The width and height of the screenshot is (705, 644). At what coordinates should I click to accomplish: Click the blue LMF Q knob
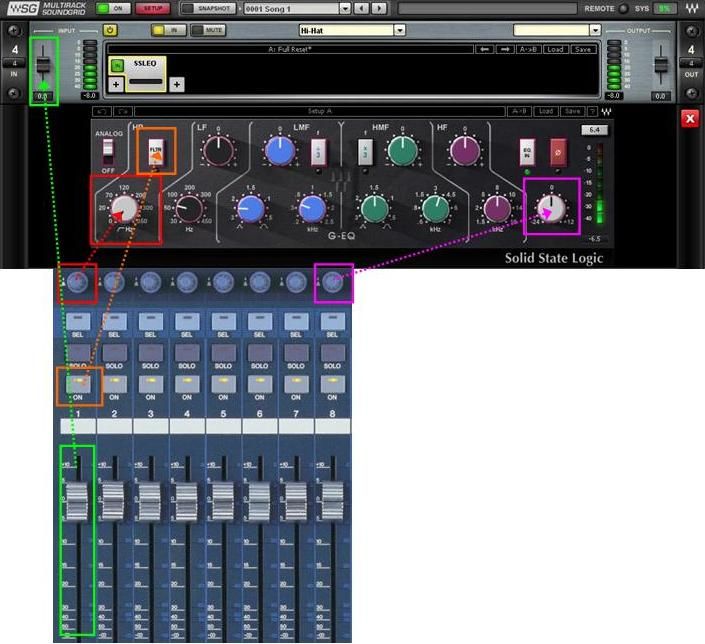[x=250, y=209]
